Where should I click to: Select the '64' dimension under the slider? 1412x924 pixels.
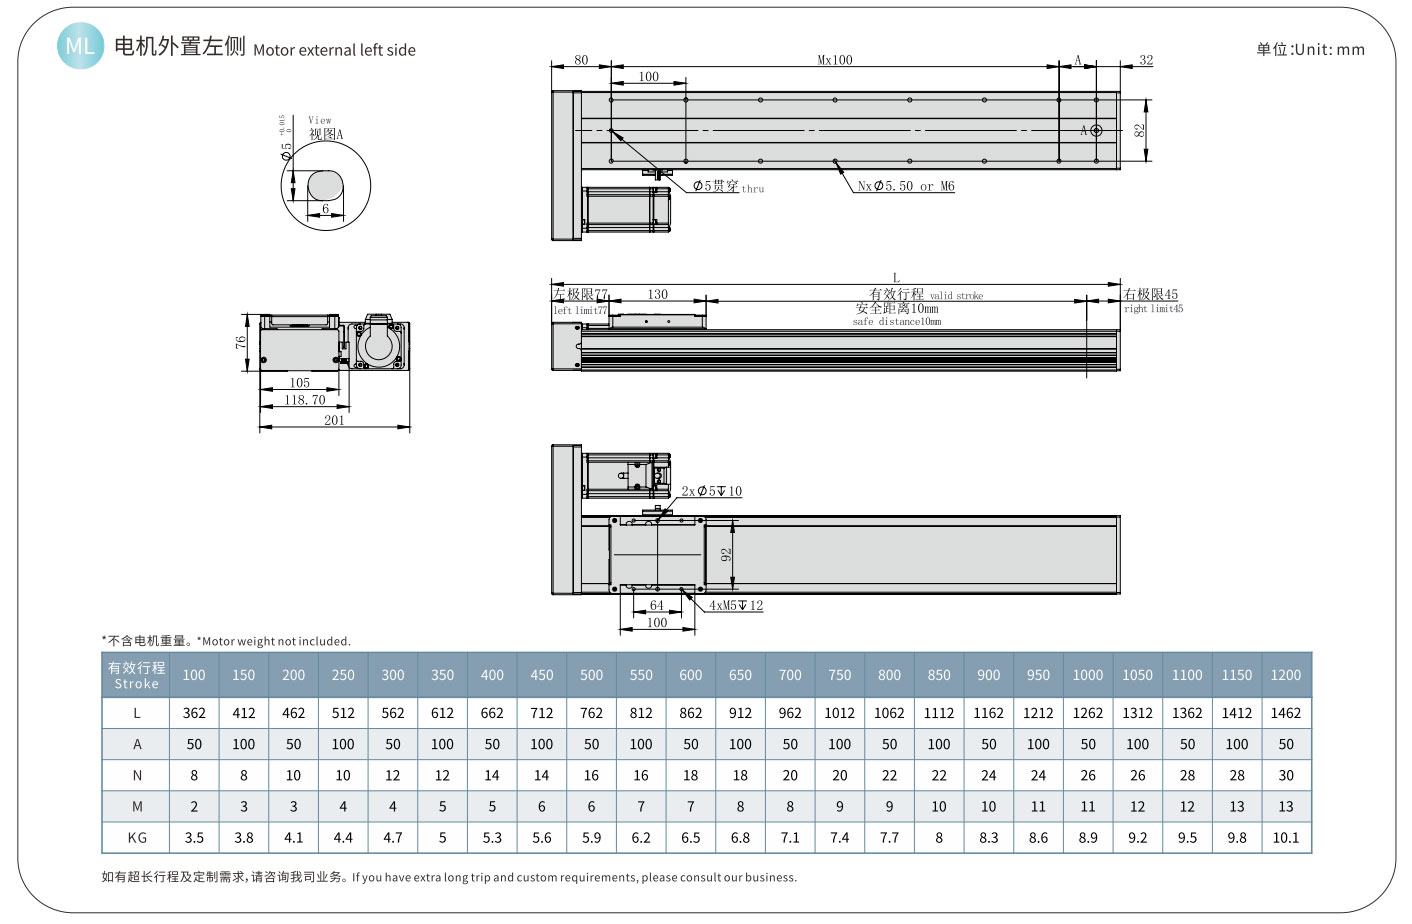point(657,605)
